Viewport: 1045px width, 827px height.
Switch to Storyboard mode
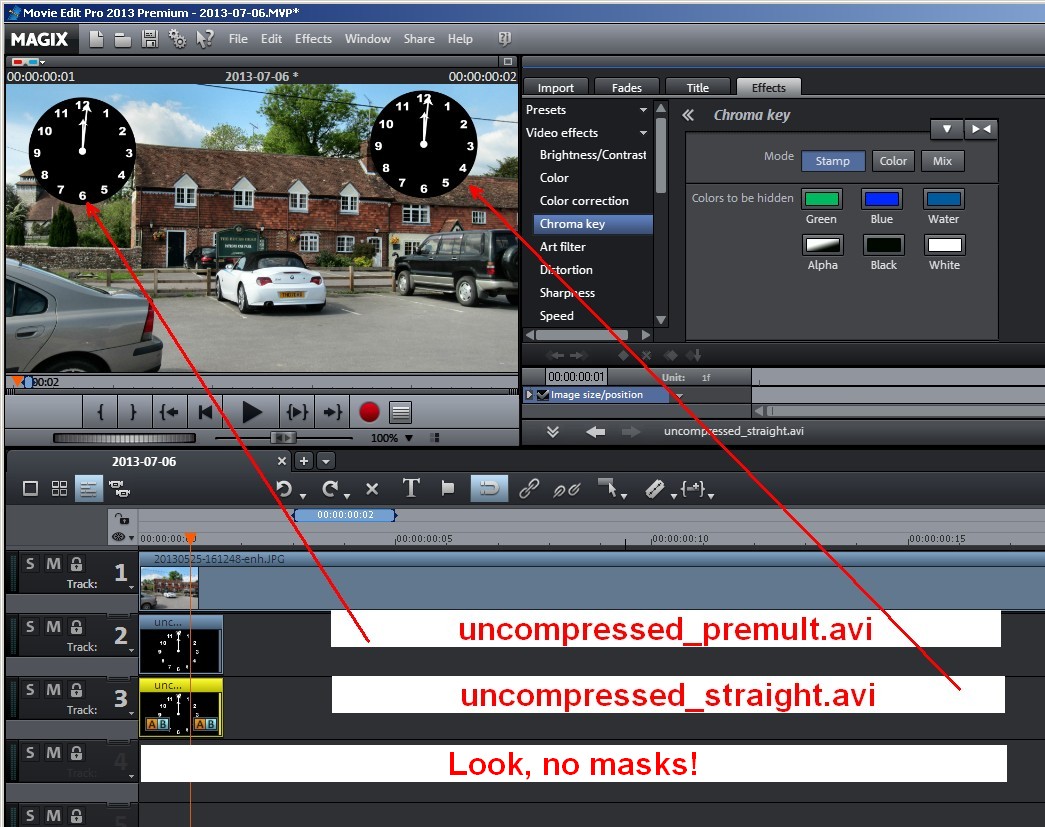pyautogui.click(x=30, y=488)
